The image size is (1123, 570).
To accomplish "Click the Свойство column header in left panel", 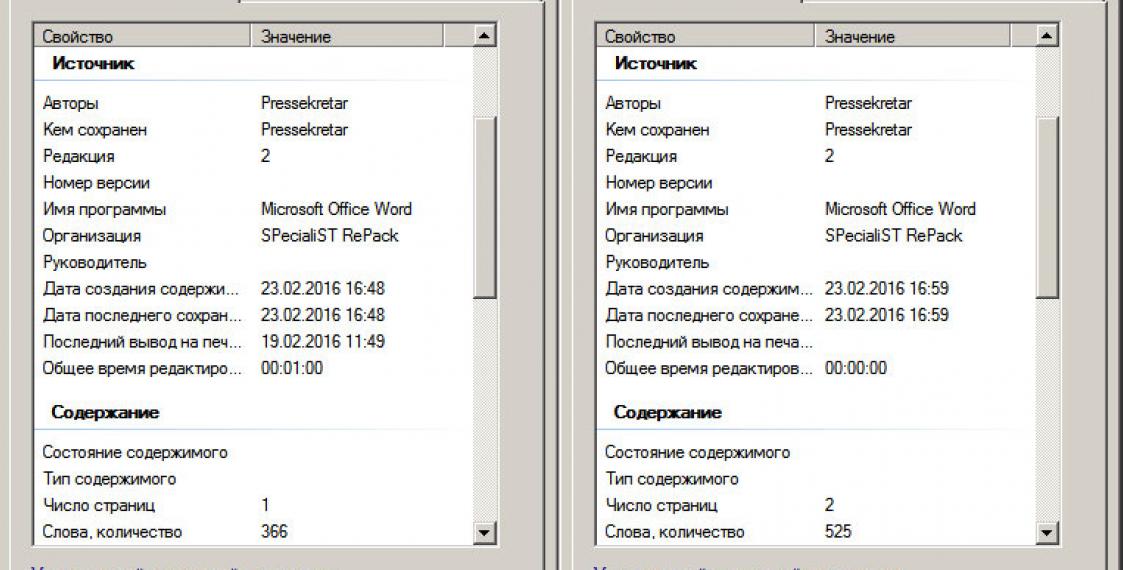I will (143, 37).
